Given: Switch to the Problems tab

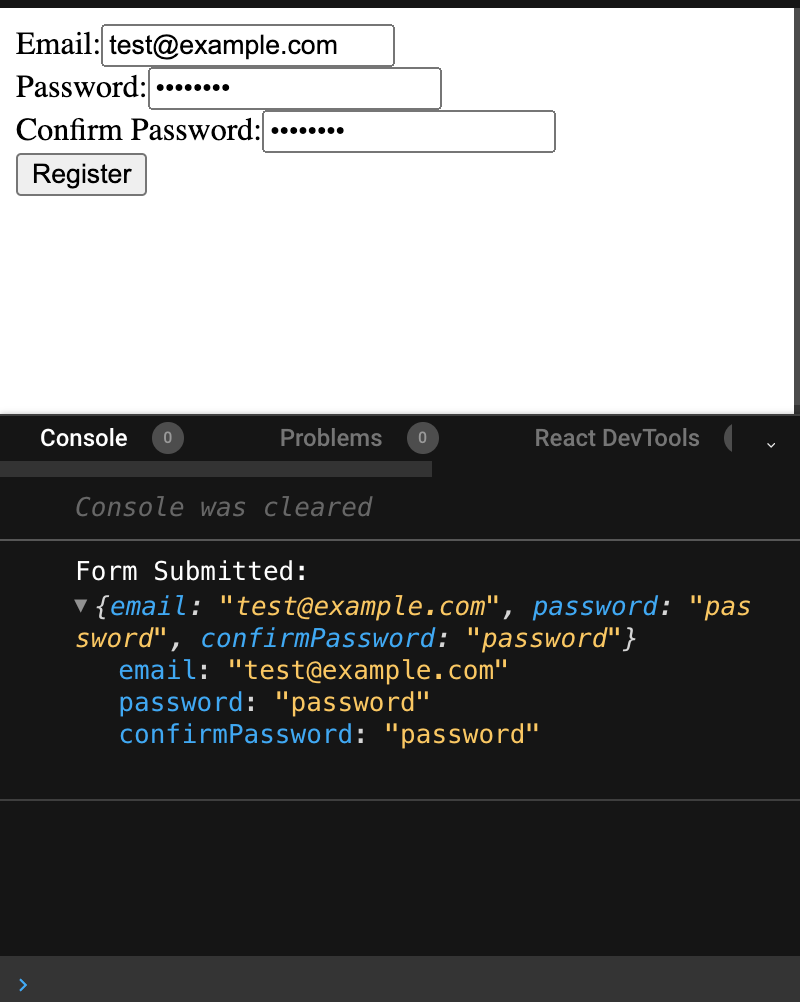Looking at the screenshot, I should [331, 438].
